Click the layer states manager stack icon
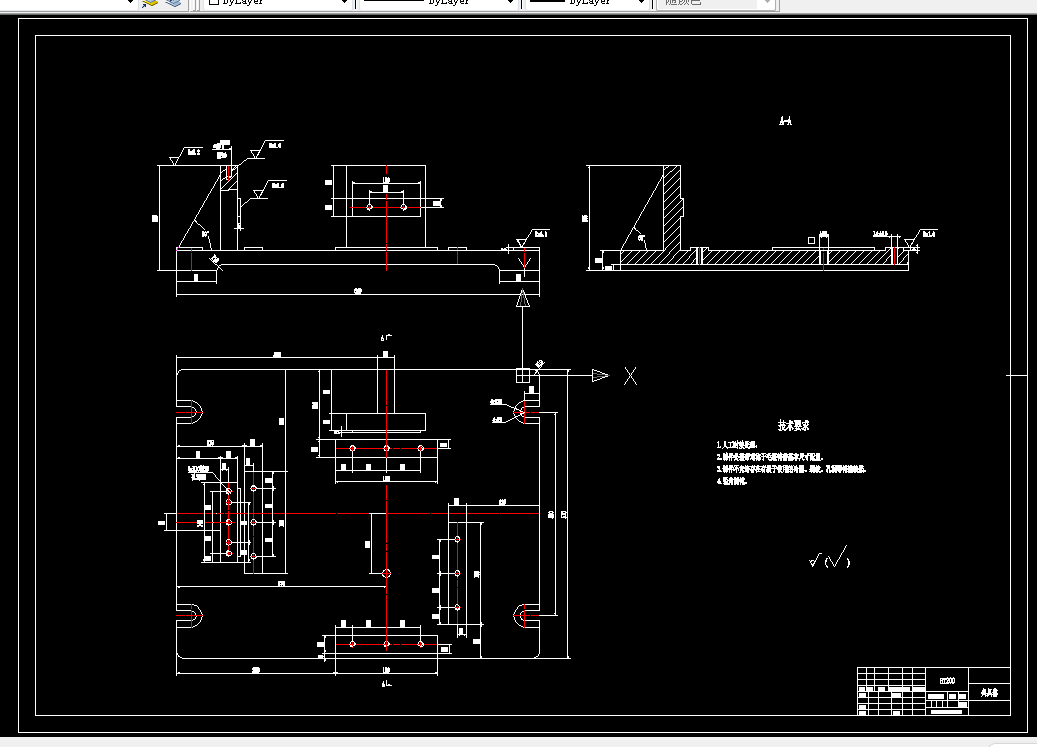Image resolution: width=1037 pixels, height=747 pixels. point(173,3)
